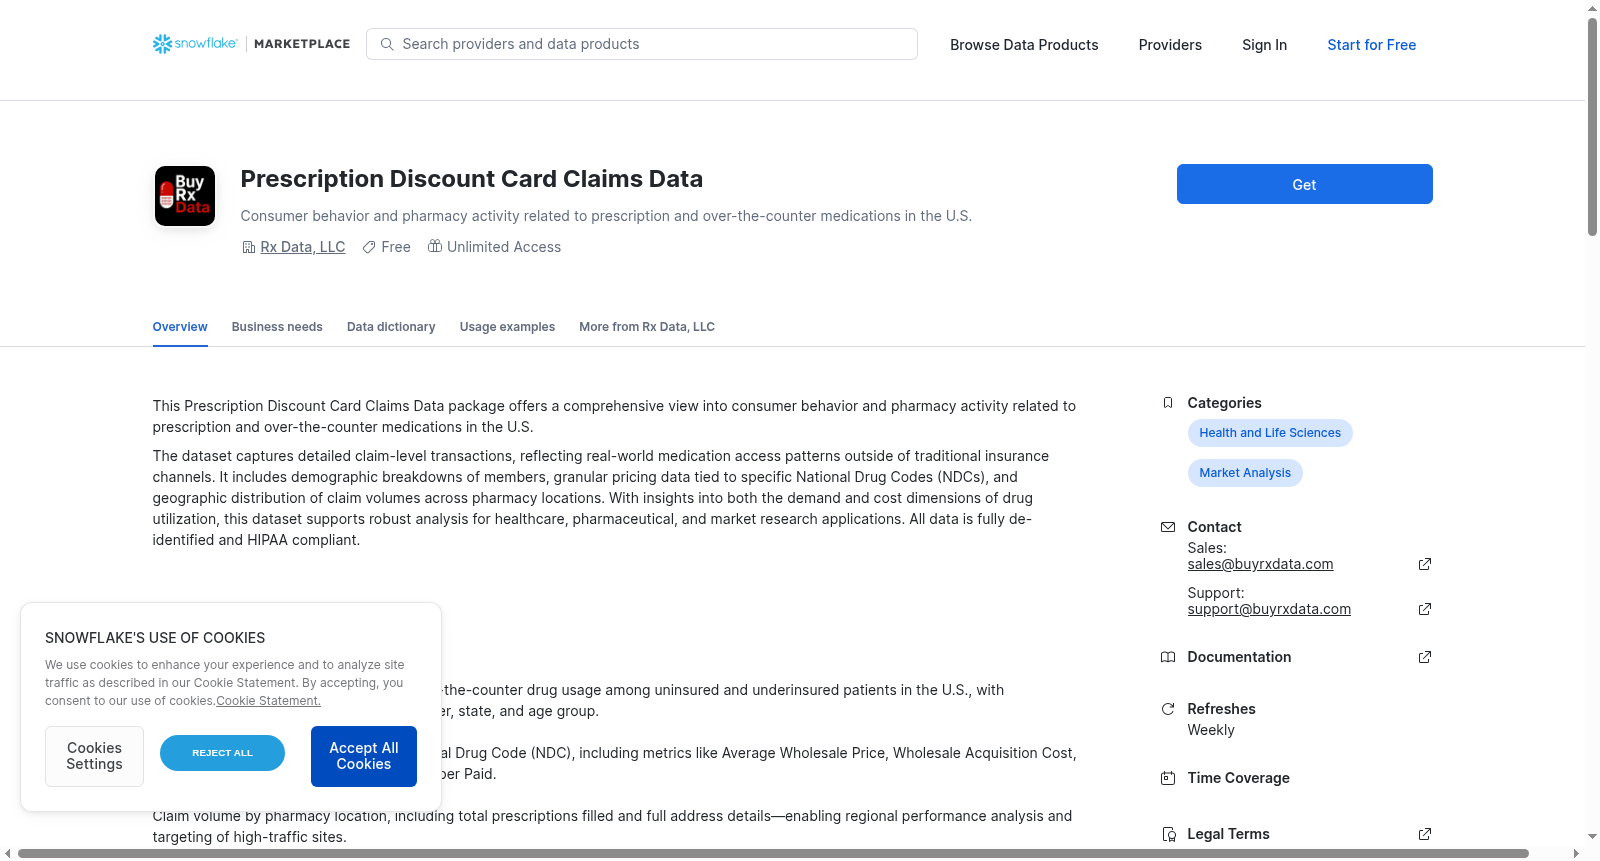Switch to Business needs tab
1600x861 pixels.
coord(277,327)
